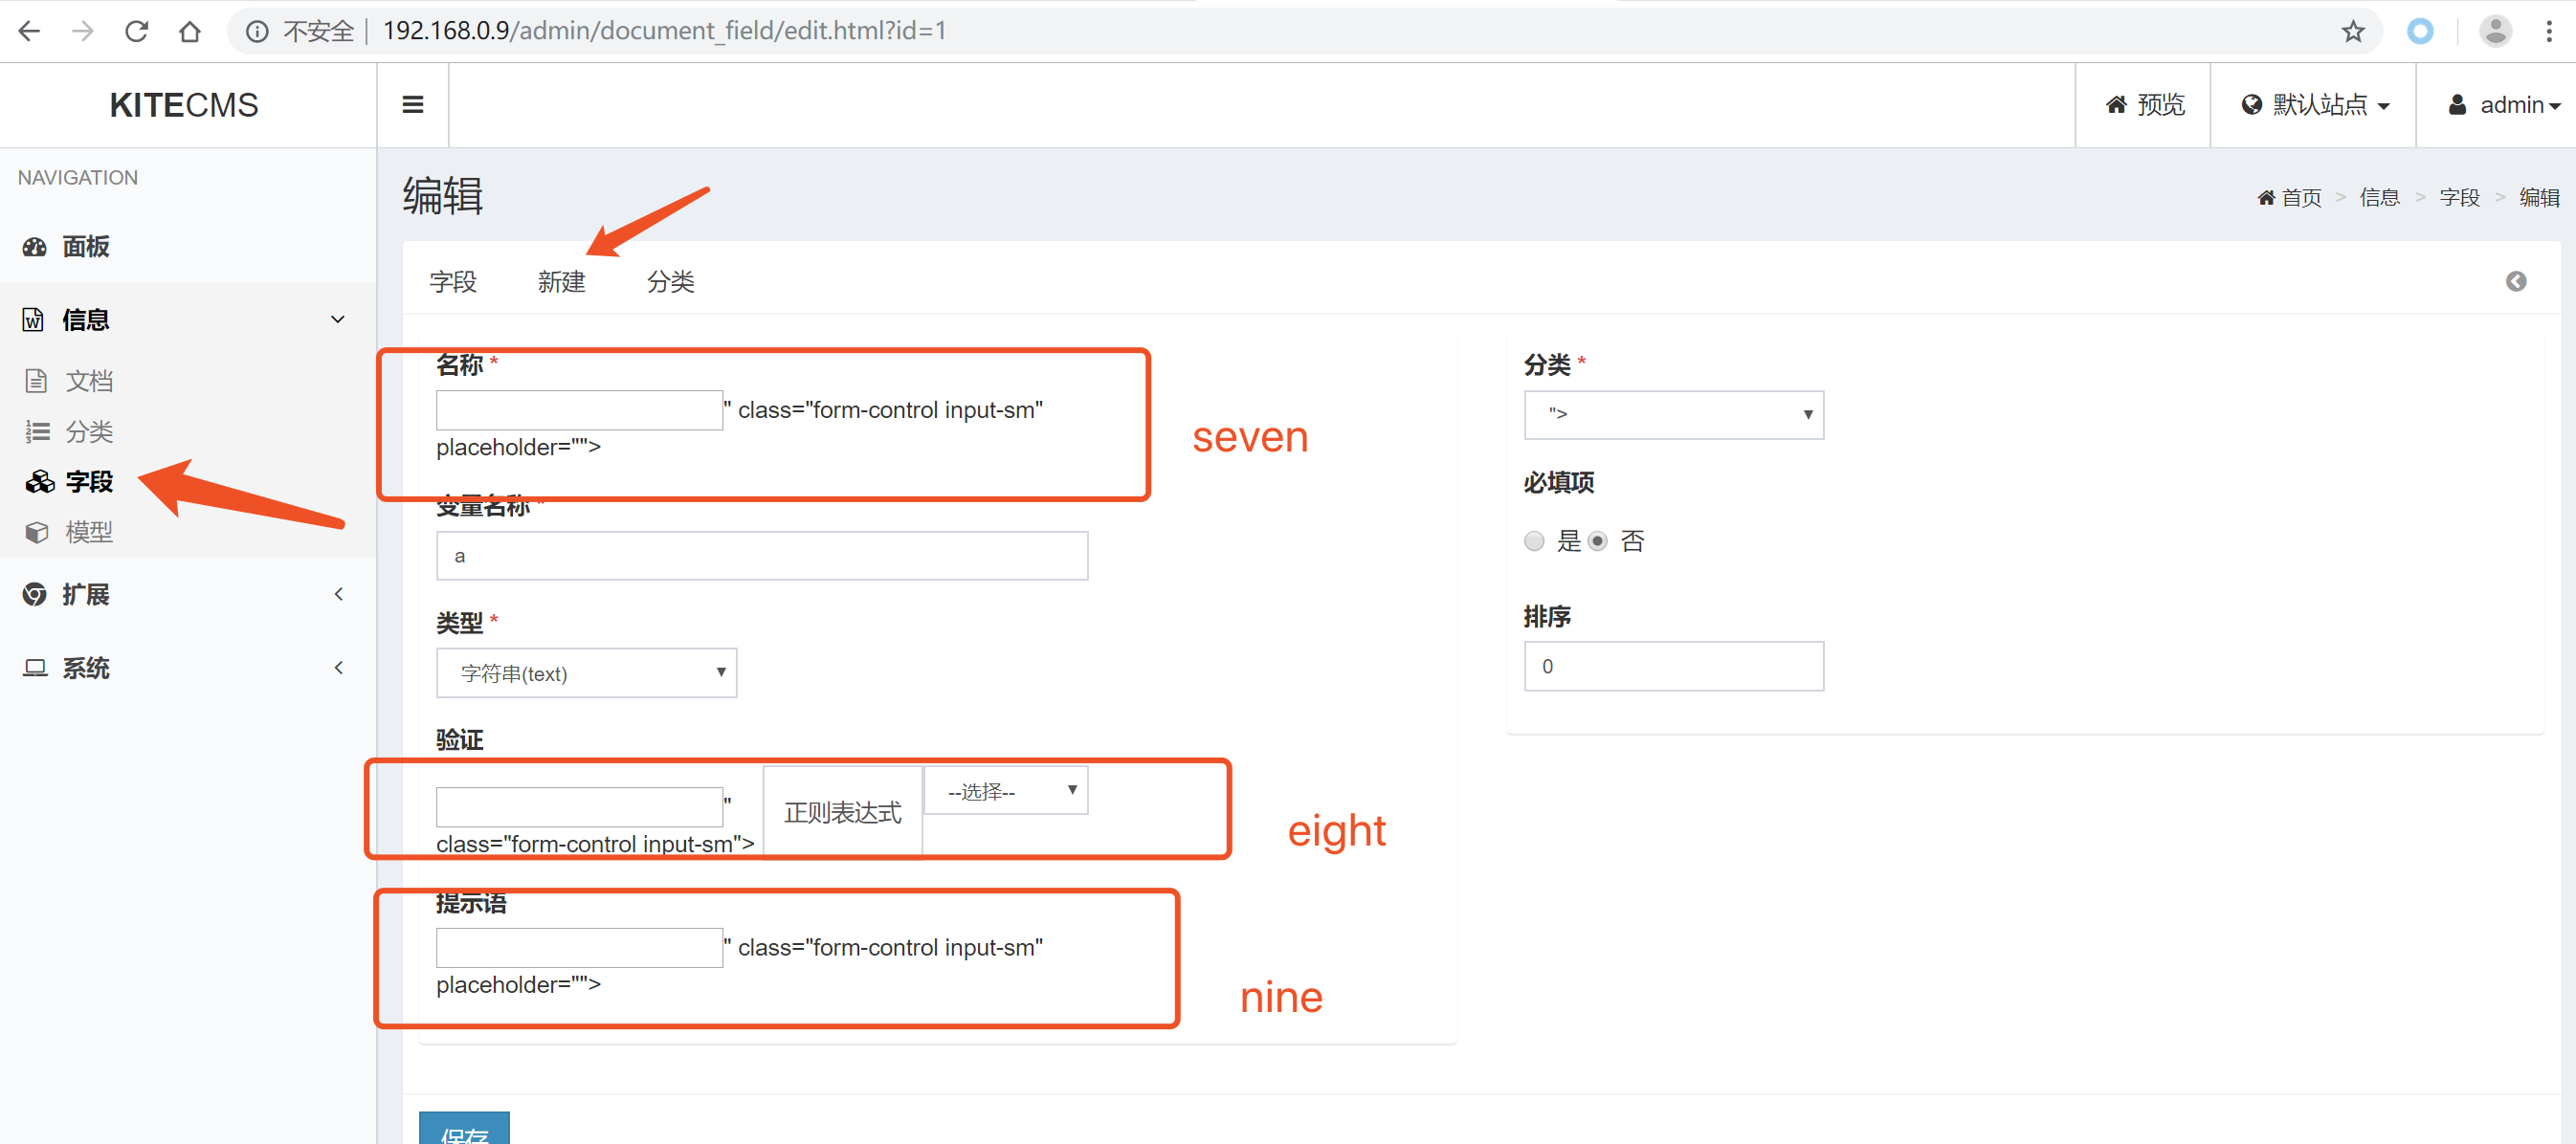The width and height of the screenshot is (2576, 1144).
Task: Select the 是 required radio button
Action: point(1534,541)
